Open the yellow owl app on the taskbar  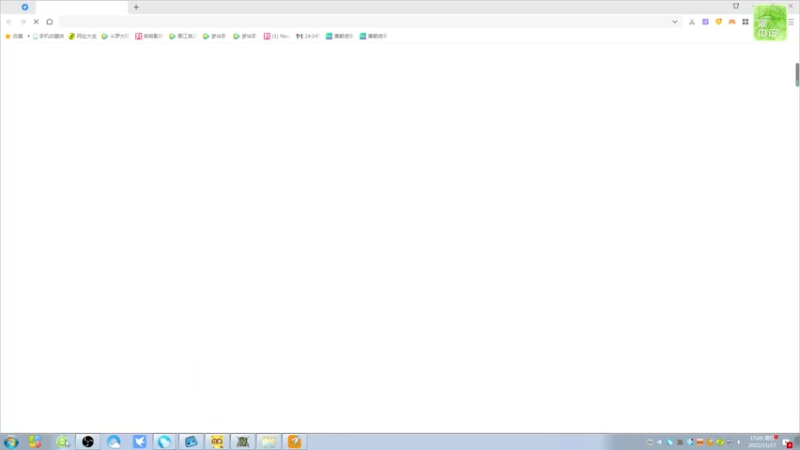[217, 442]
